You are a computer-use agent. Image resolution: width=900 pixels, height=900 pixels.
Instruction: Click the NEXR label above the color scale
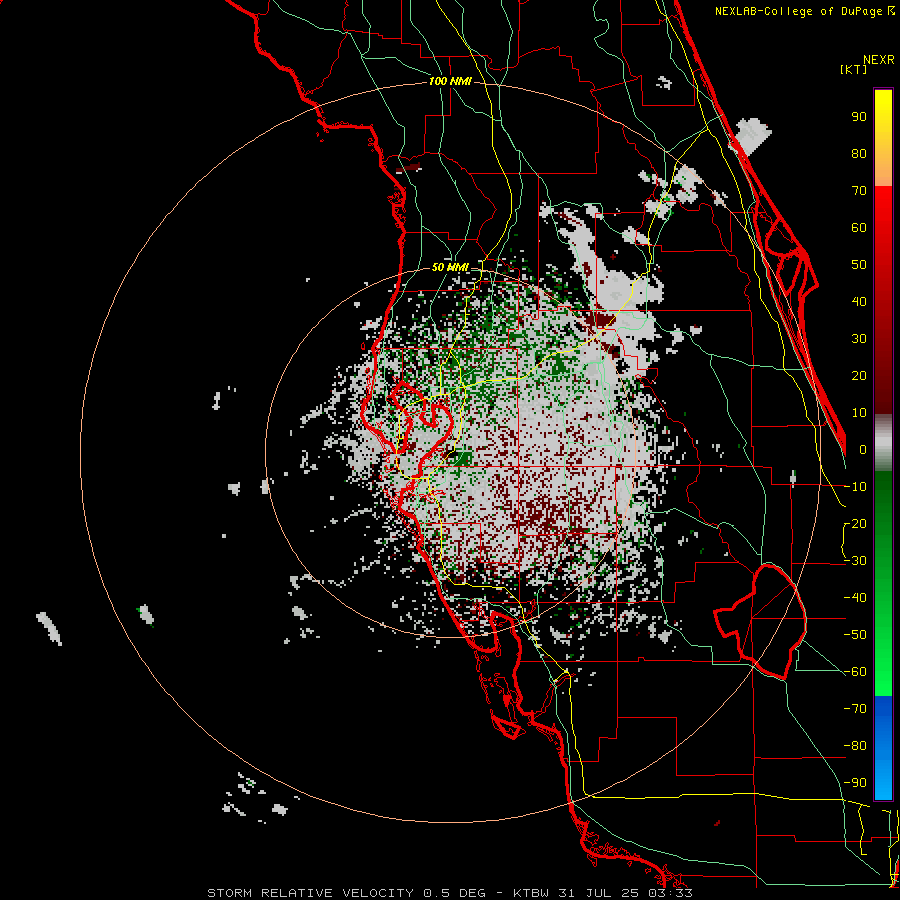pyautogui.click(x=879, y=60)
